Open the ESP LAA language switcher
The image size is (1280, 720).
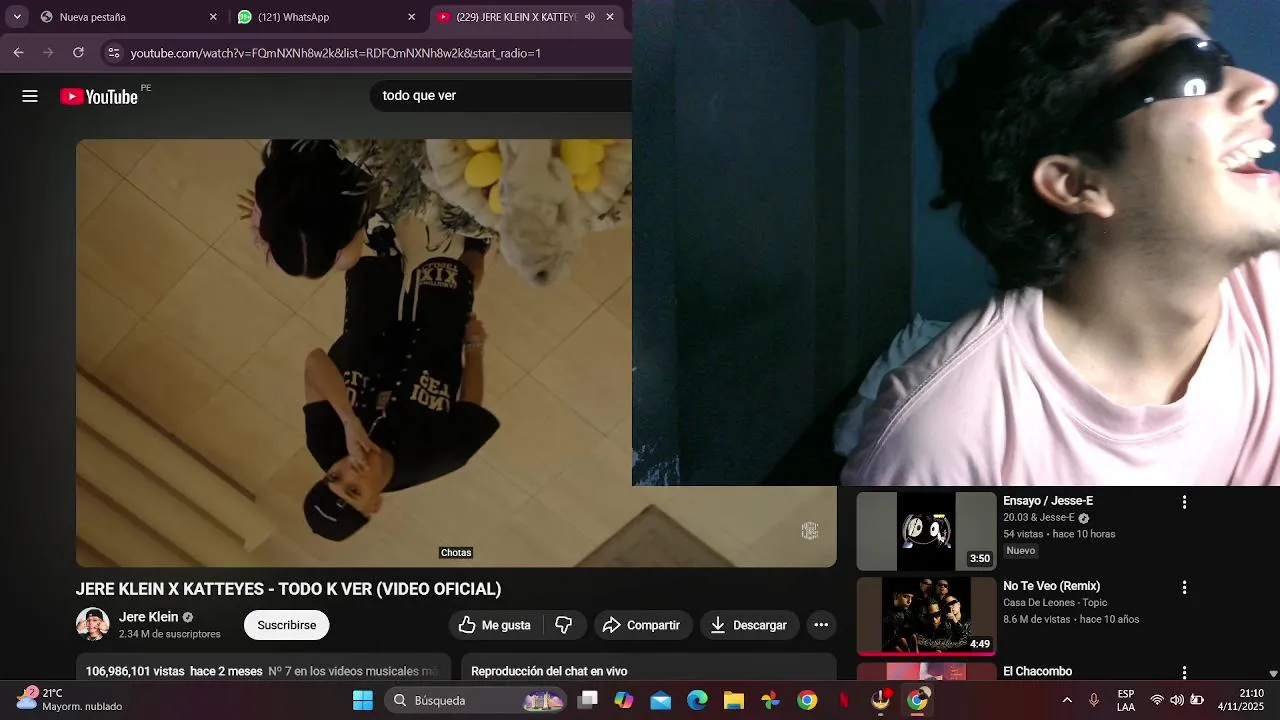coord(1126,700)
